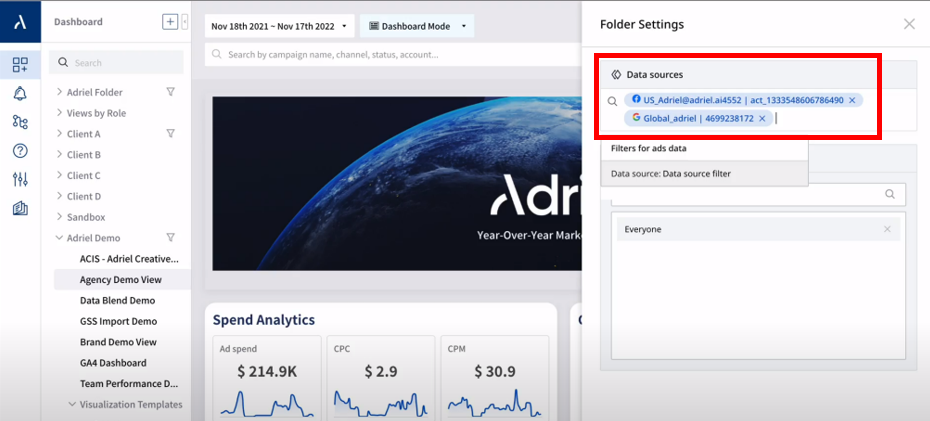Screen dimensions: 930x421
Task: Click the CPC metric card
Action: (381, 378)
